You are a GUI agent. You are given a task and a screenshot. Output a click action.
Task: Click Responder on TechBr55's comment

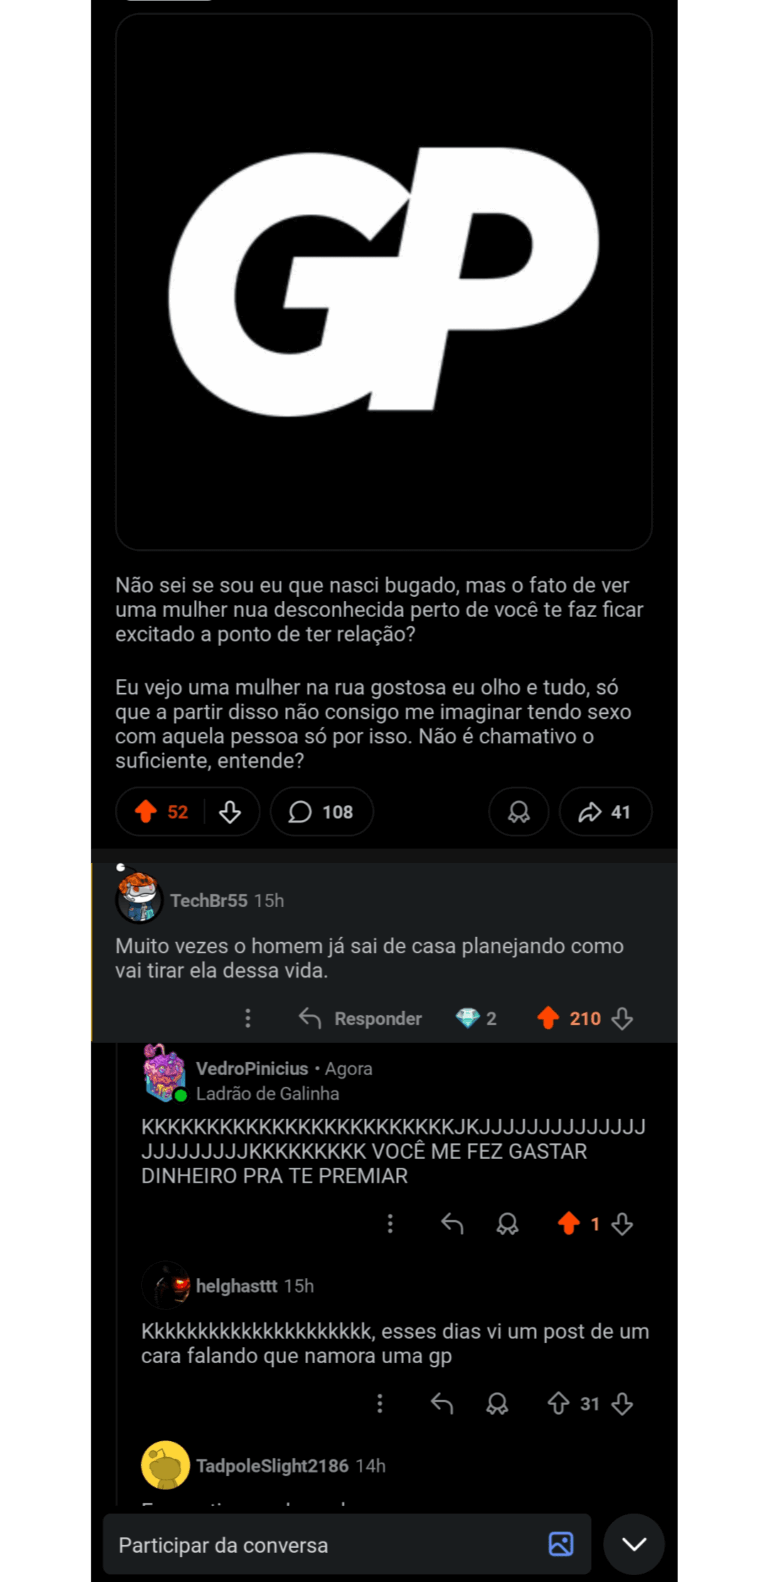(x=360, y=1018)
